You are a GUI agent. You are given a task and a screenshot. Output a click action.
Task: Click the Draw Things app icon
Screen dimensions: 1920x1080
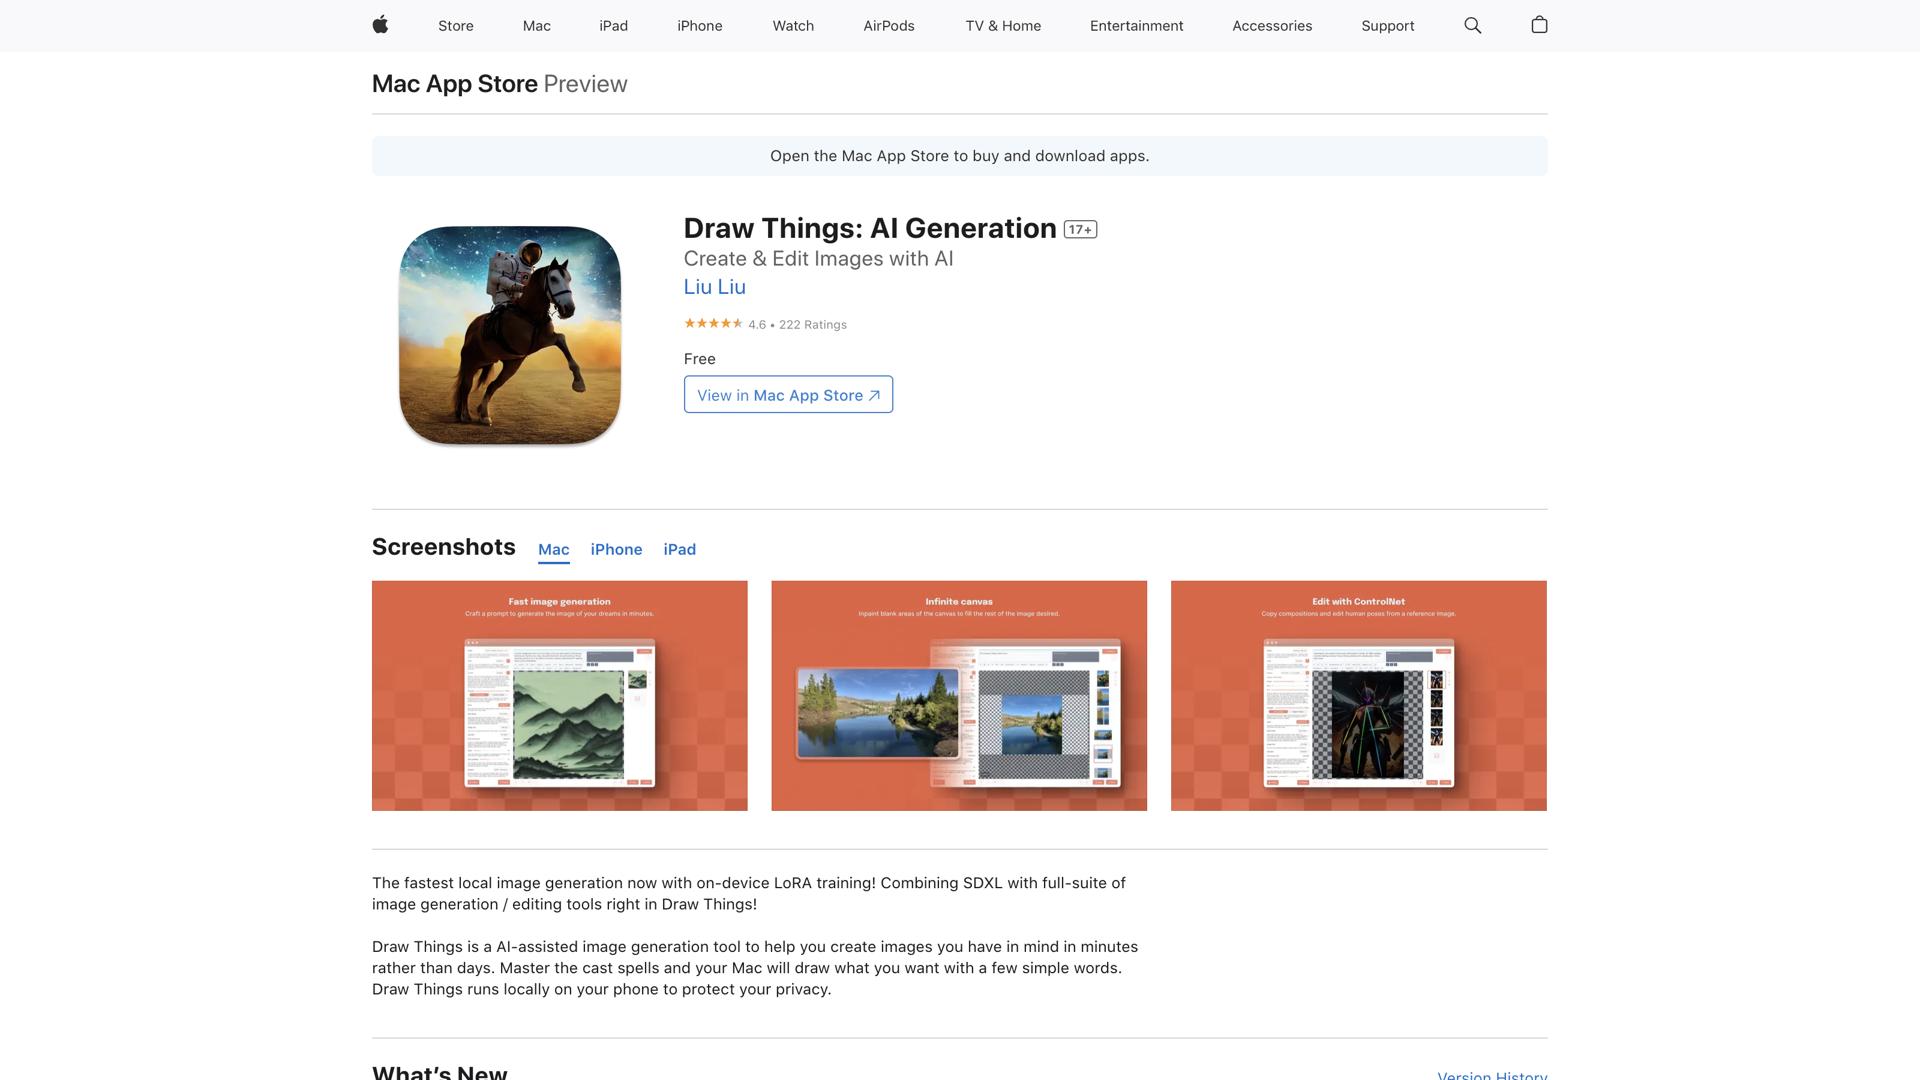pos(510,333)
